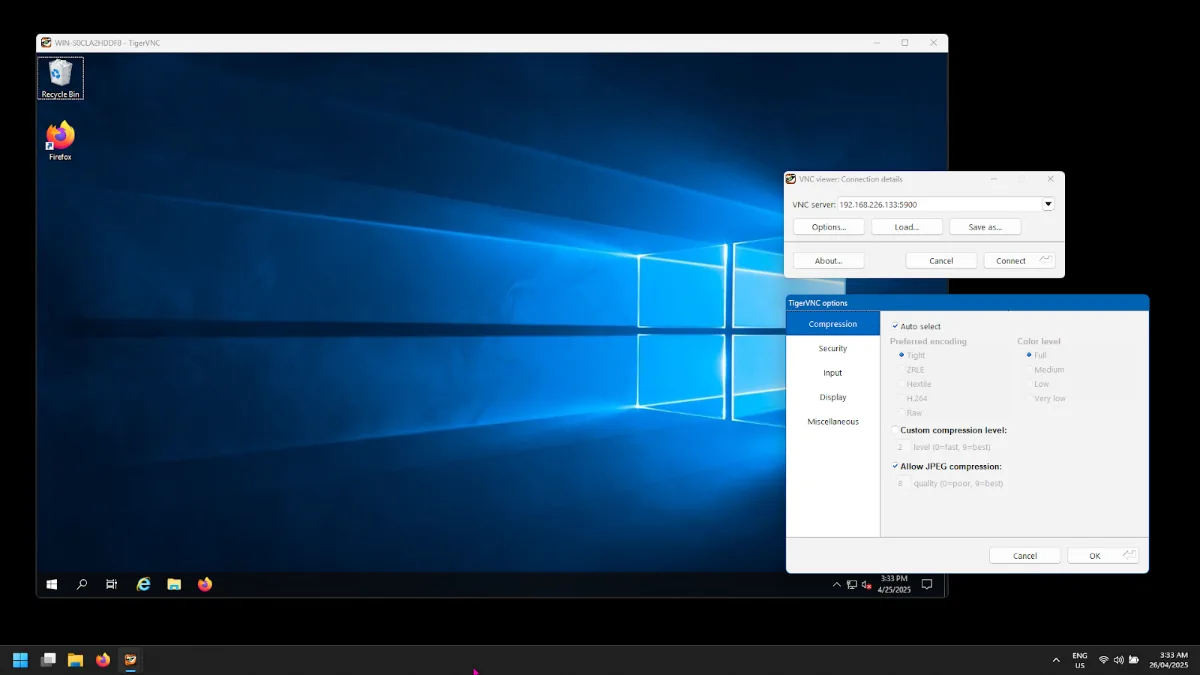This screenshot has width=1200, height=675.
Task: Cancel the Connection details dialog
Action: [x=941, y=260]
